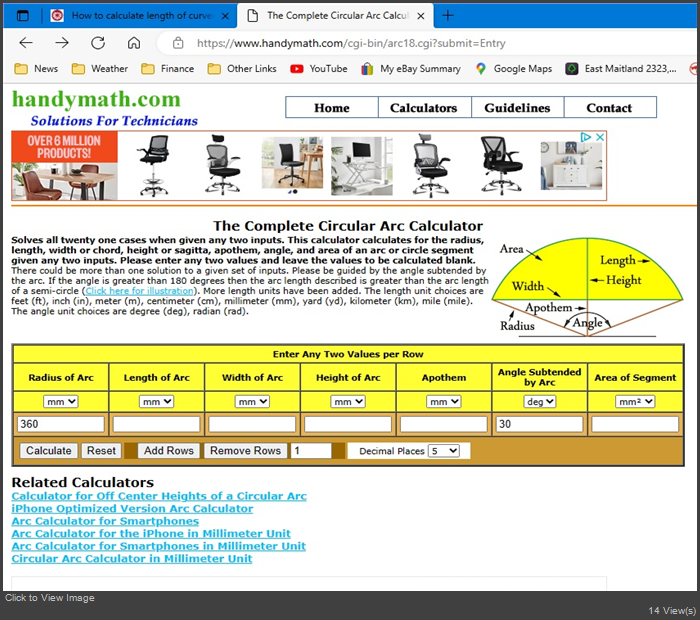Click the Height of Arc input field
This screenshot has height=620, width=700.
click(348, 424)
